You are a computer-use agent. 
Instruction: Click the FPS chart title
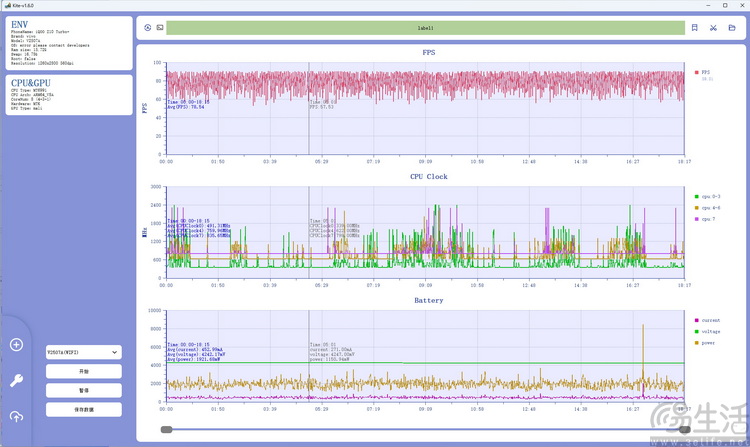click(x=429, y=53)
